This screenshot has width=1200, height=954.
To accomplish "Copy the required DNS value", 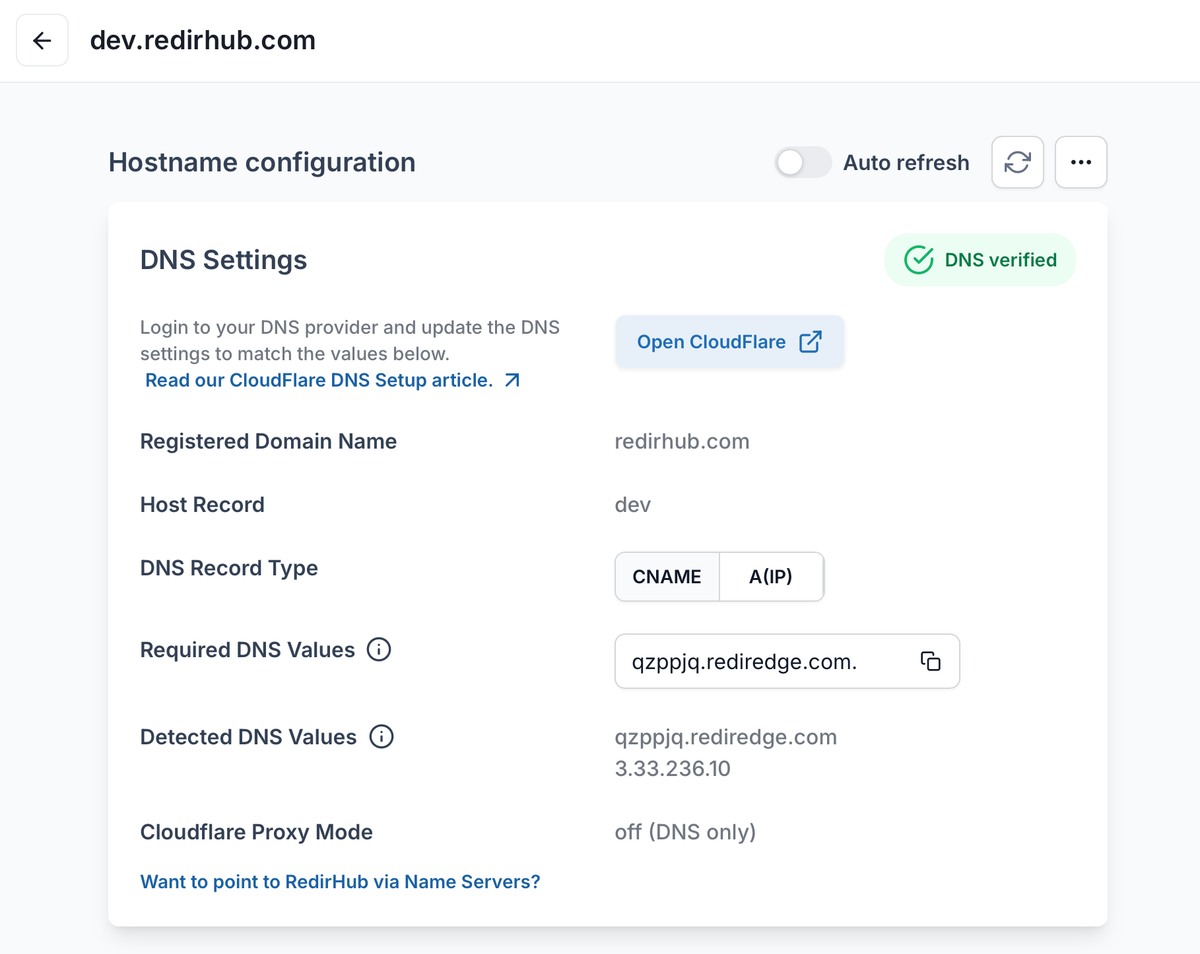I will 930,661.
